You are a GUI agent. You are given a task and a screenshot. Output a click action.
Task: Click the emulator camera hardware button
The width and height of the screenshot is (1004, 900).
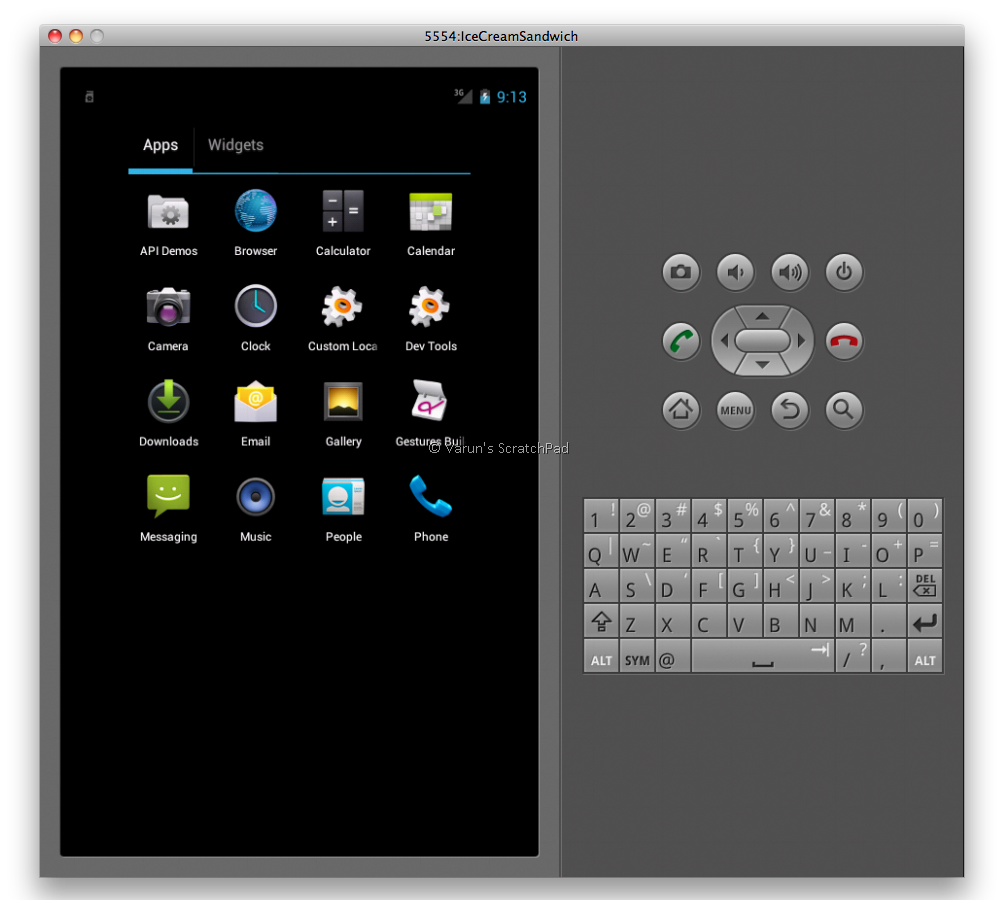681,272
